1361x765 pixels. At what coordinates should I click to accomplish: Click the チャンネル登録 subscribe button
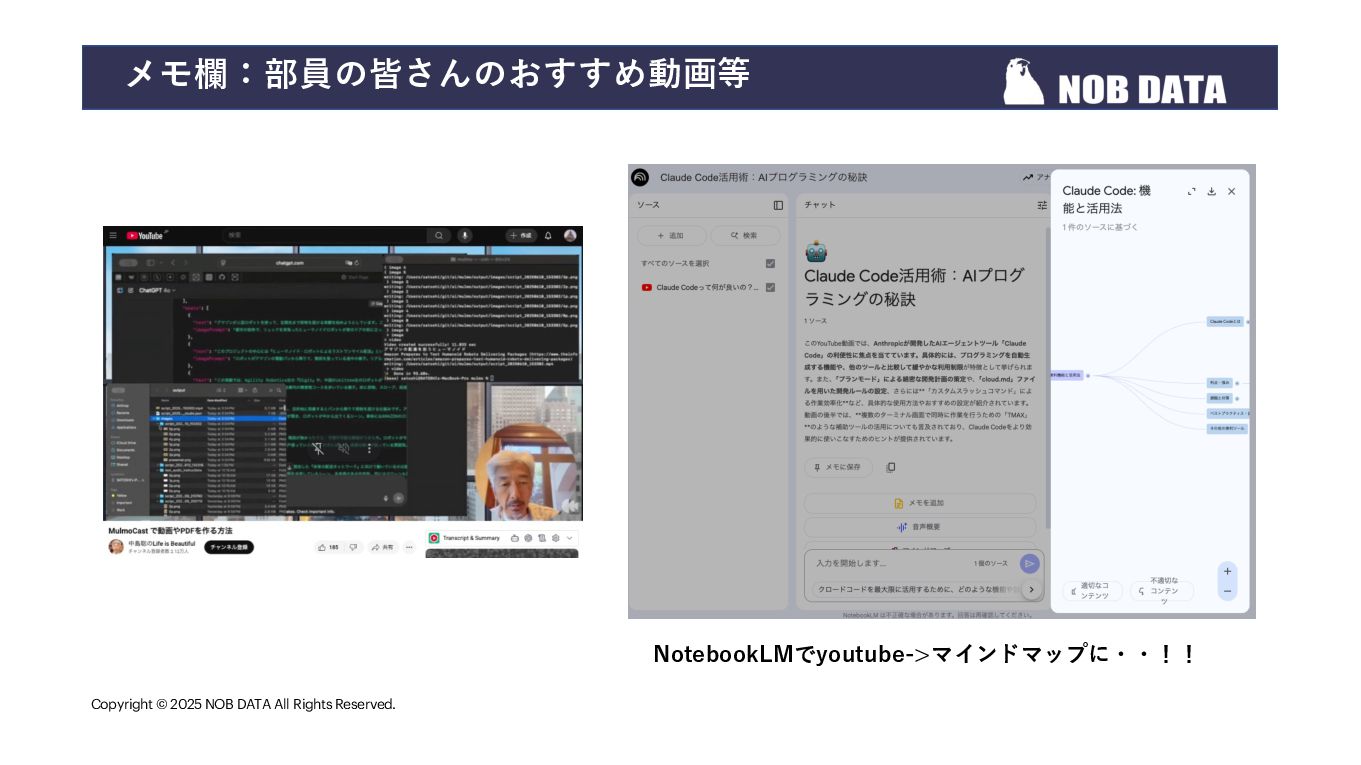229,547
